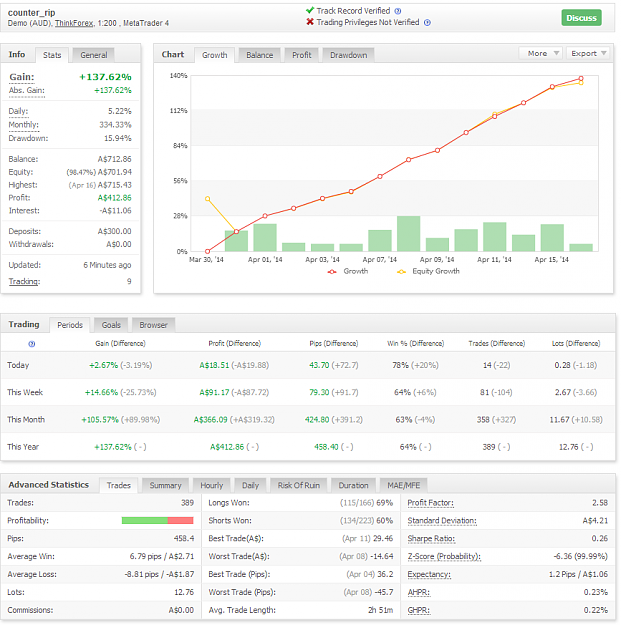Open the Periods tab in Trading

click(x=70, y=325)
